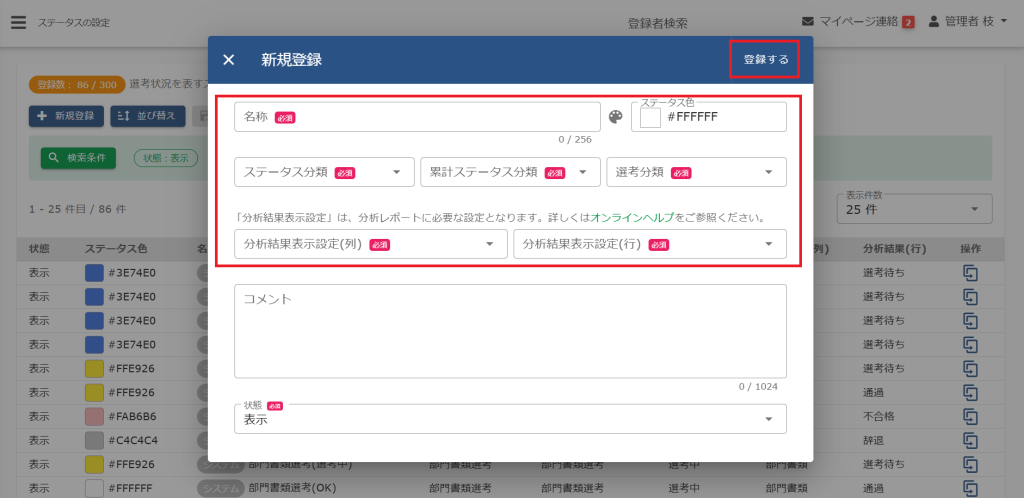Screen dimensions: 1024x498
Task: Expand the 状態 dropdown showing 表示
Action: coord(510,419)
